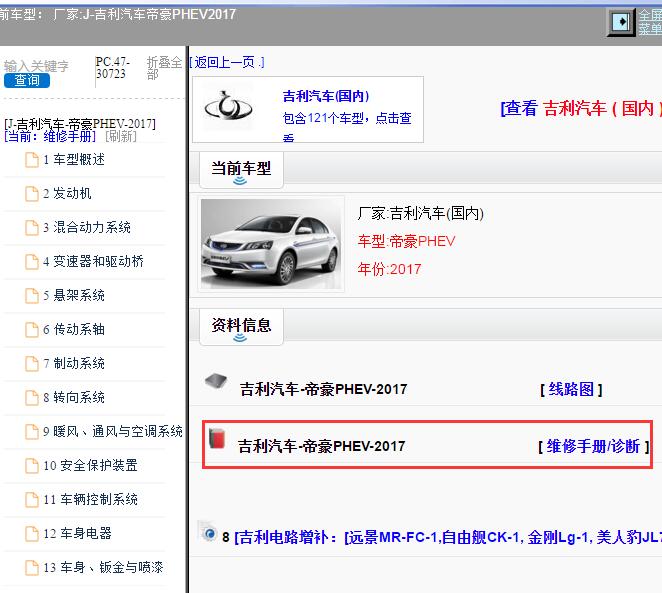Select 5 悬架系统 in the tree

click(73, 295)
